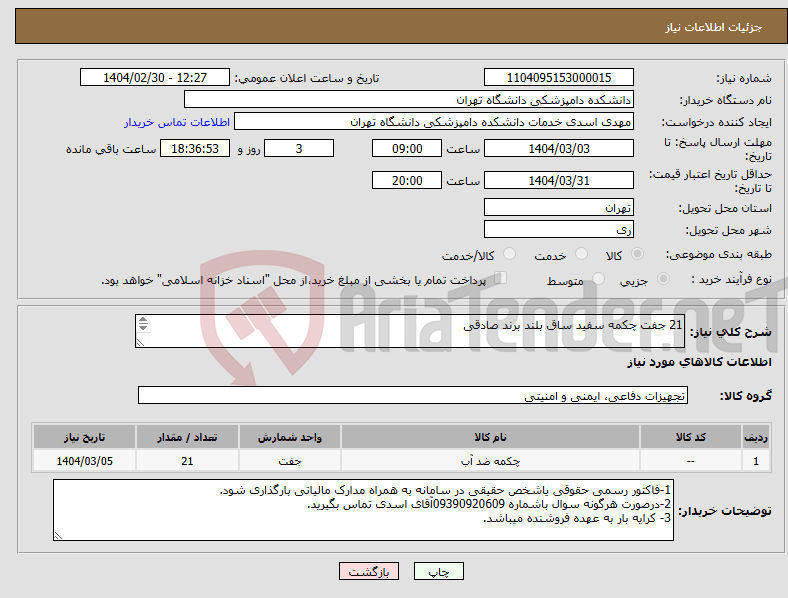
Task: Click label طبقه بندی موضوعی
Action: click(x=719, y=254)
